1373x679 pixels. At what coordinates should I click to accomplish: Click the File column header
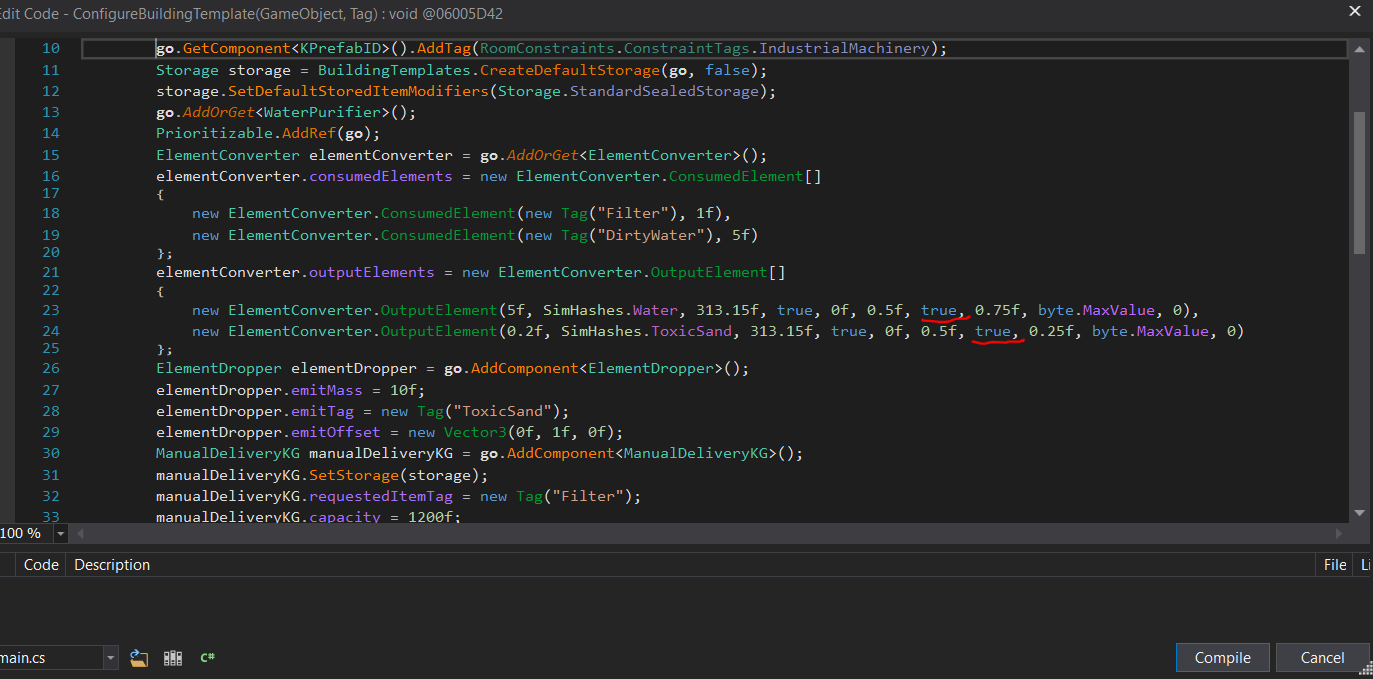tap(1335, 565)
